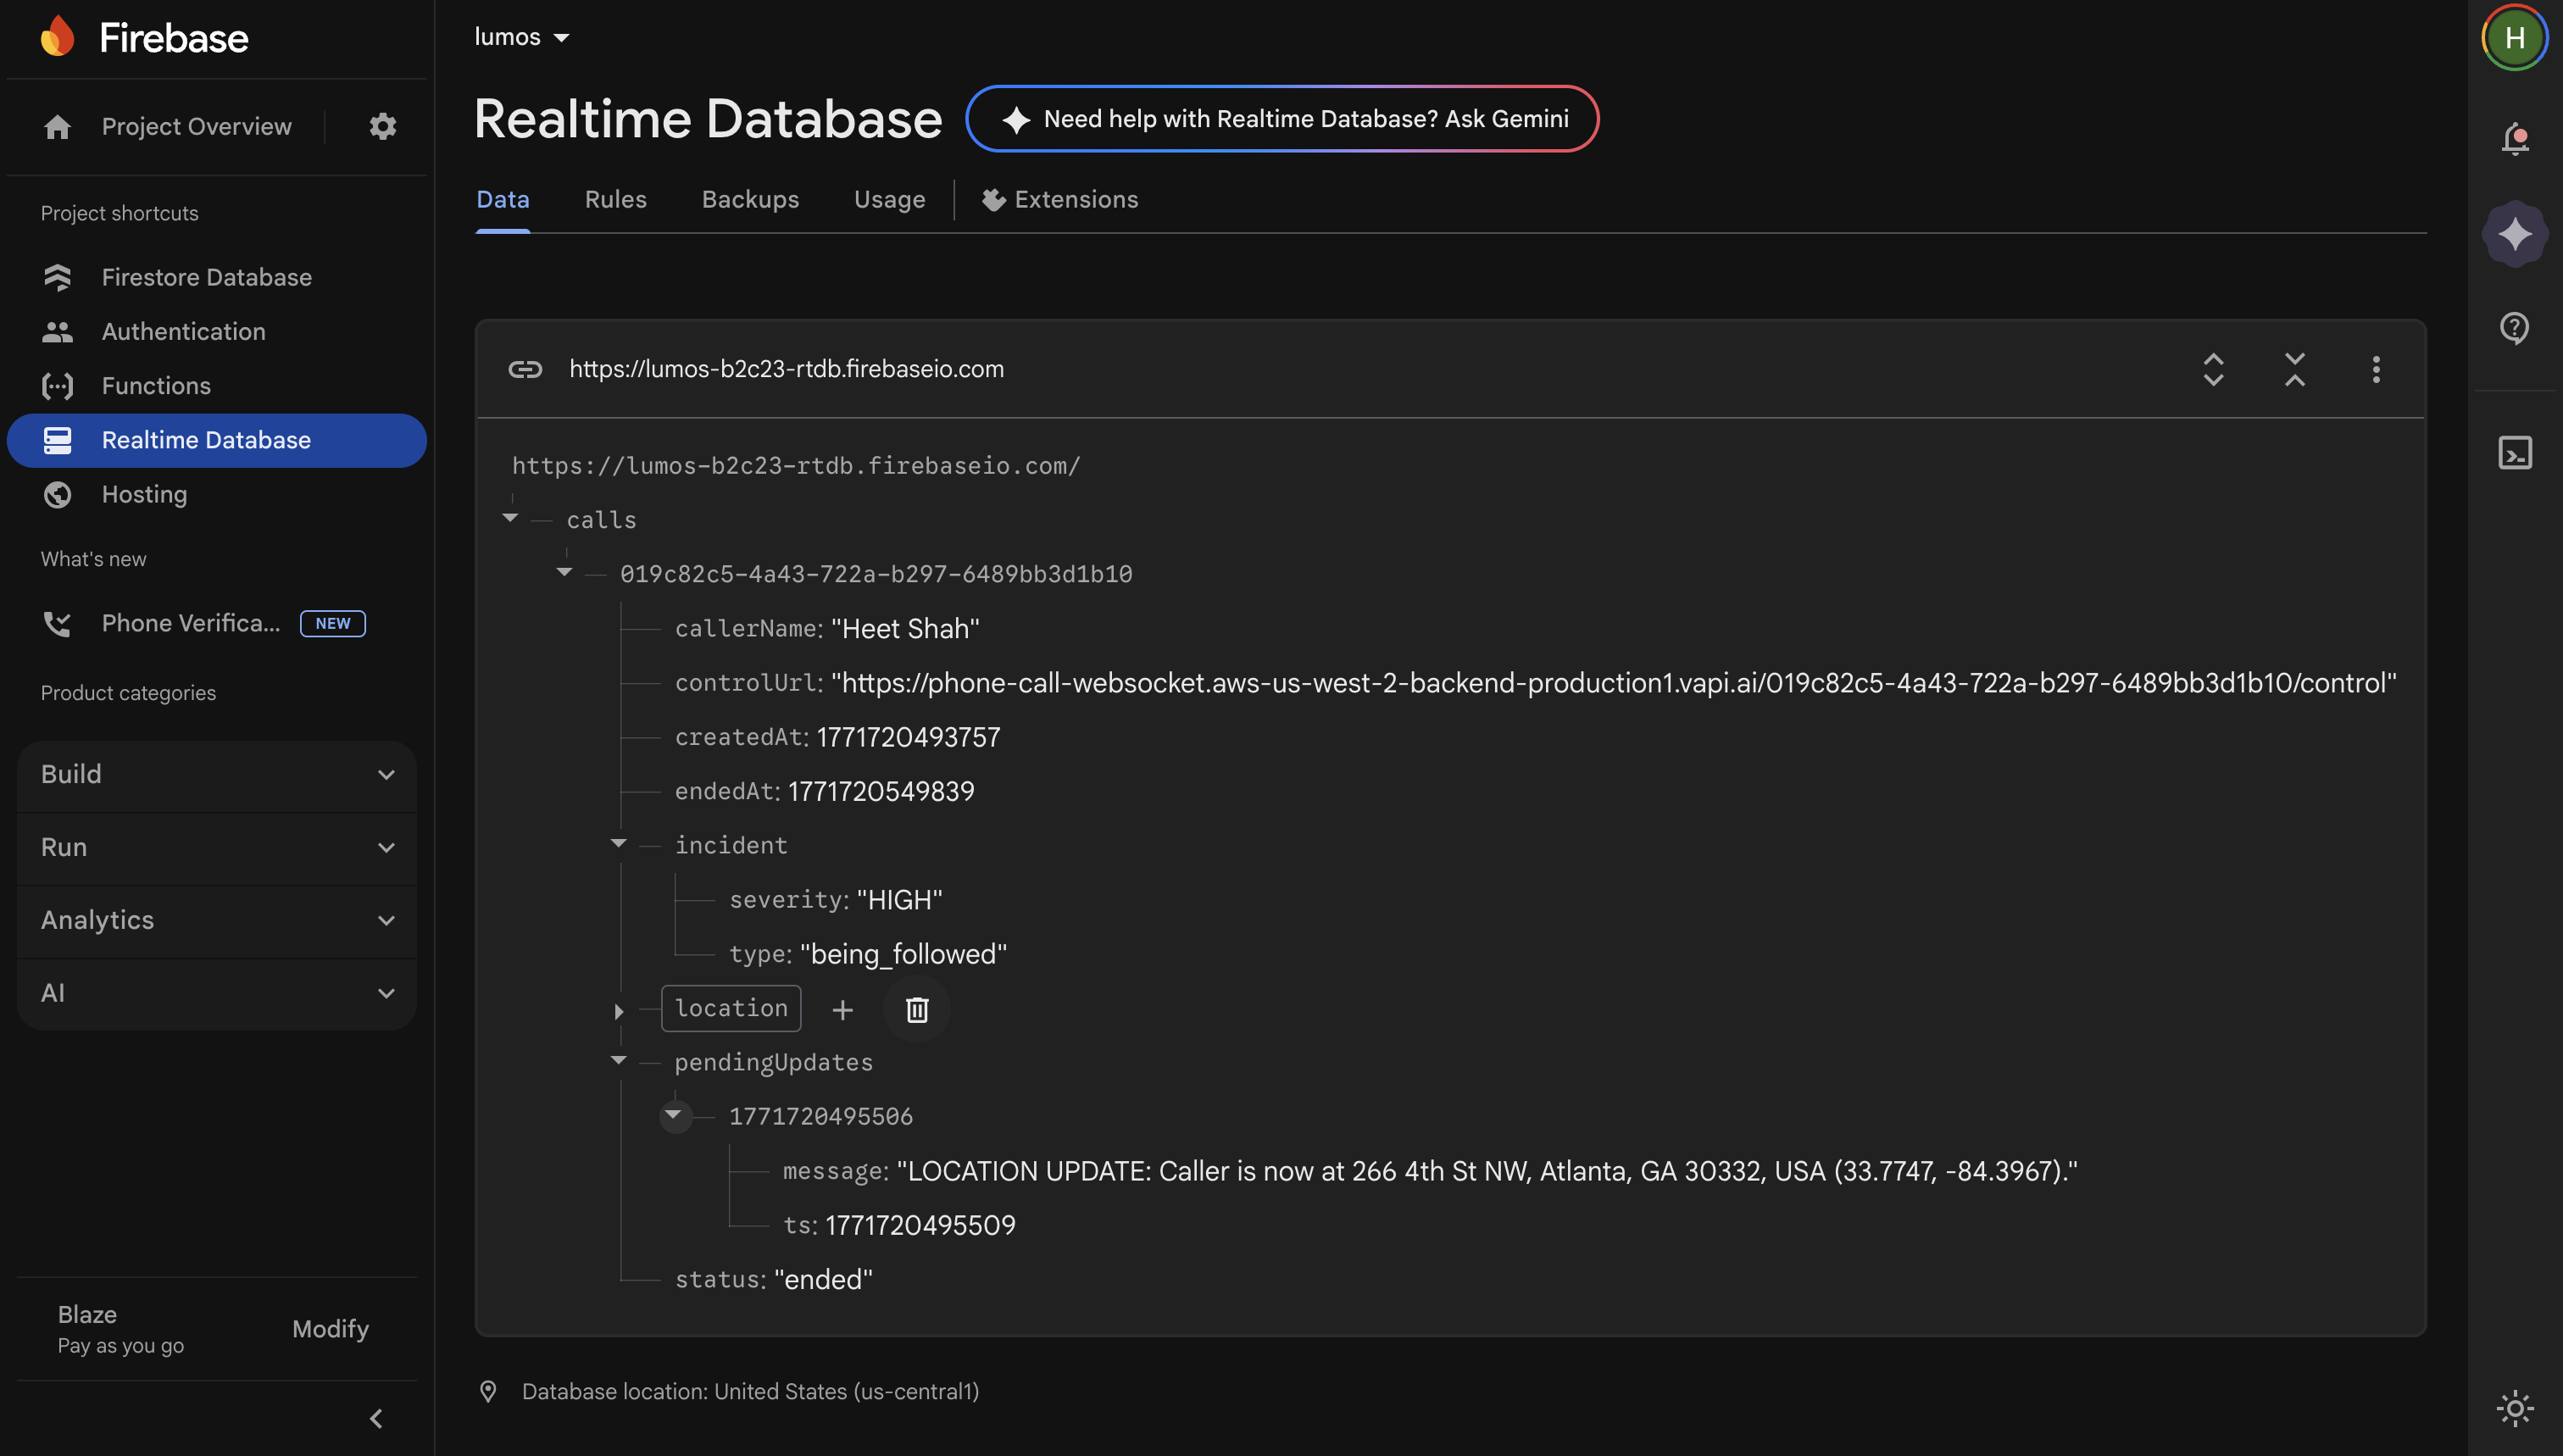Open project settings gear icon
The width and height of the screenshot is (2563, 1456).
pyautogui.click(x=382, y=126)
